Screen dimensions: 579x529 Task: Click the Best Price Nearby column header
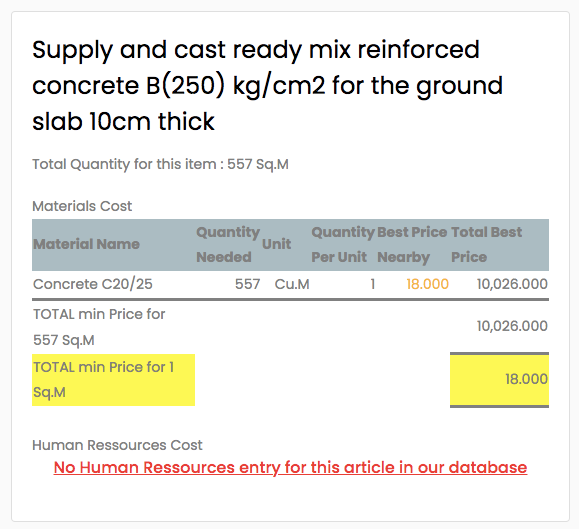point(412,244)
